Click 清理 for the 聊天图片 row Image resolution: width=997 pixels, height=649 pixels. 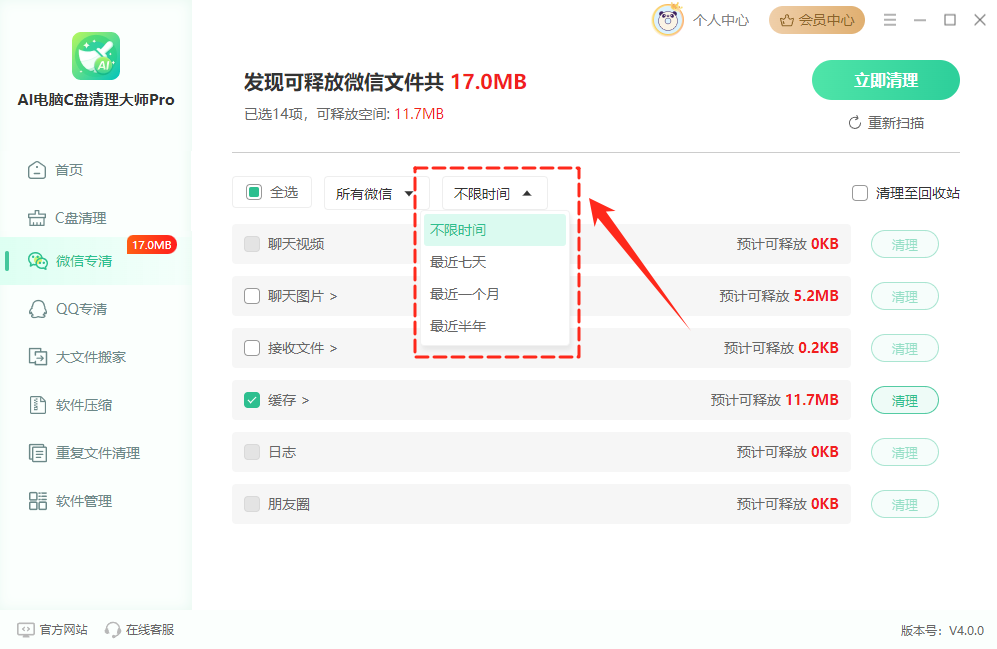(x=905, y=297)
